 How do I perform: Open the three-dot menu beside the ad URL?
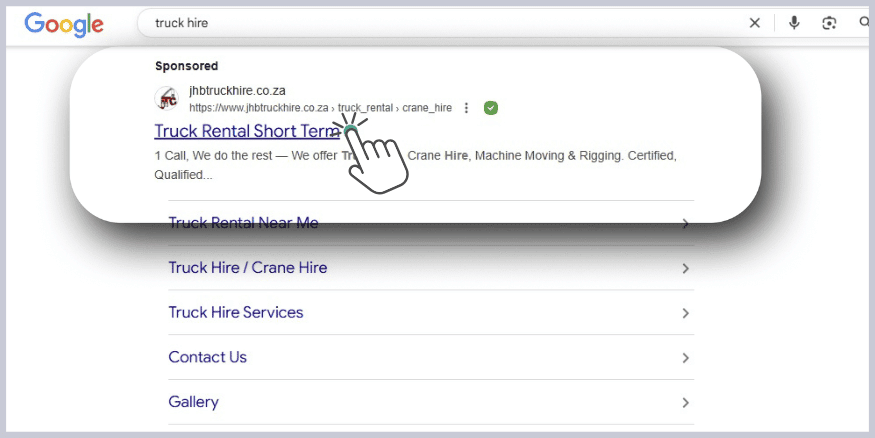(467, 108)
